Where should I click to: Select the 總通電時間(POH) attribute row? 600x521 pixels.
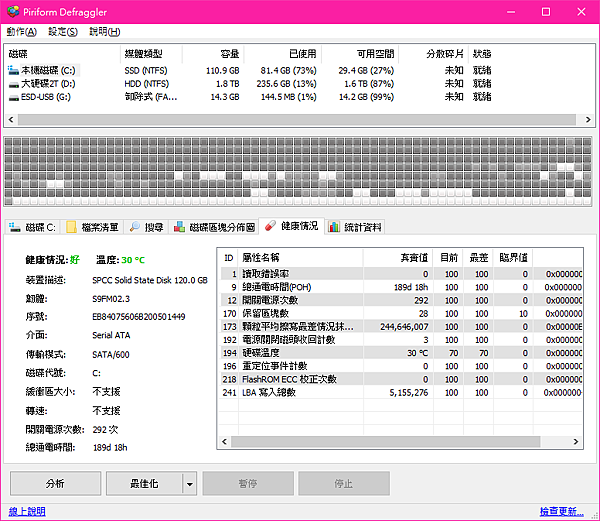pyautogui.click(x=401, y=287)
